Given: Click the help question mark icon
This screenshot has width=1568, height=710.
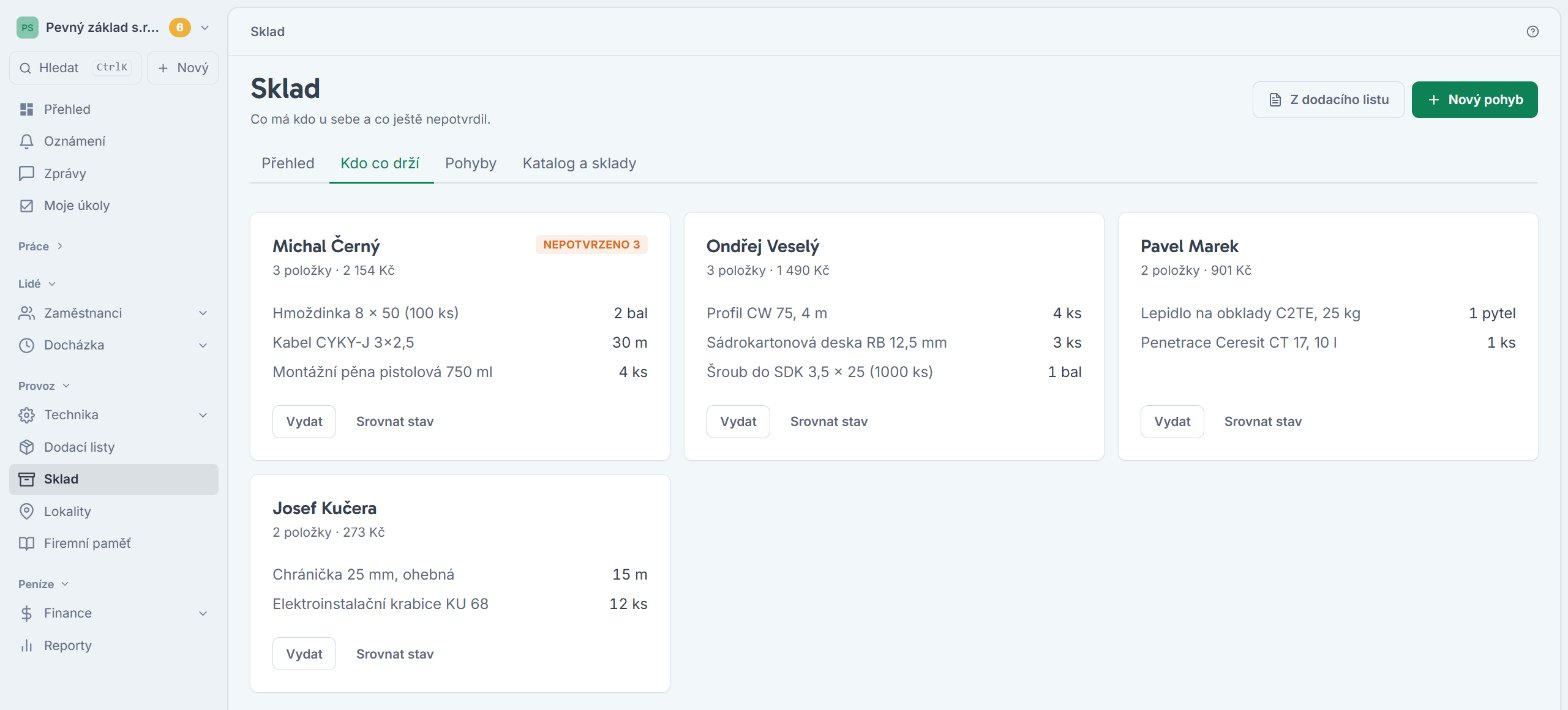Looking at the screenshot, I should pyautogui.click(x=1533, y=32).
